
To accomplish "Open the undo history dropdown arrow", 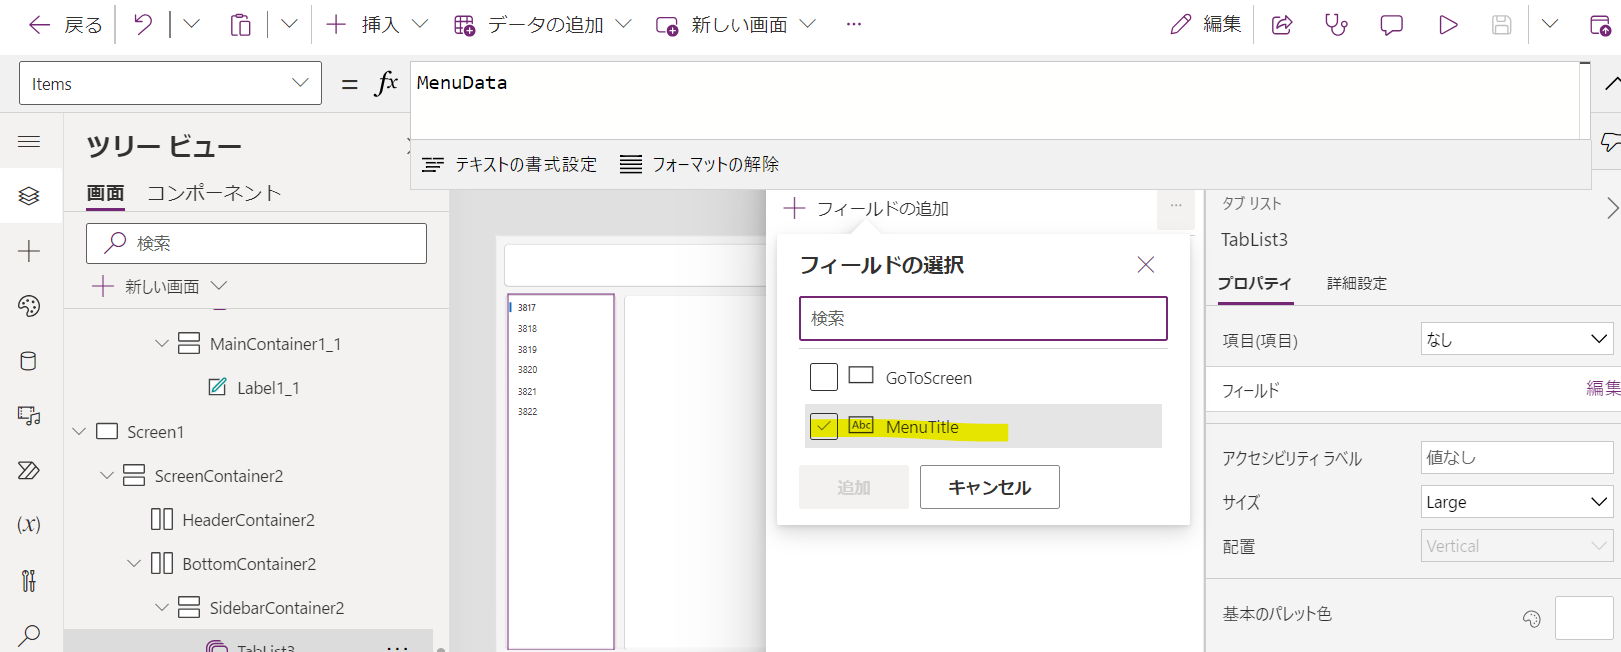I will pos(191,24).
